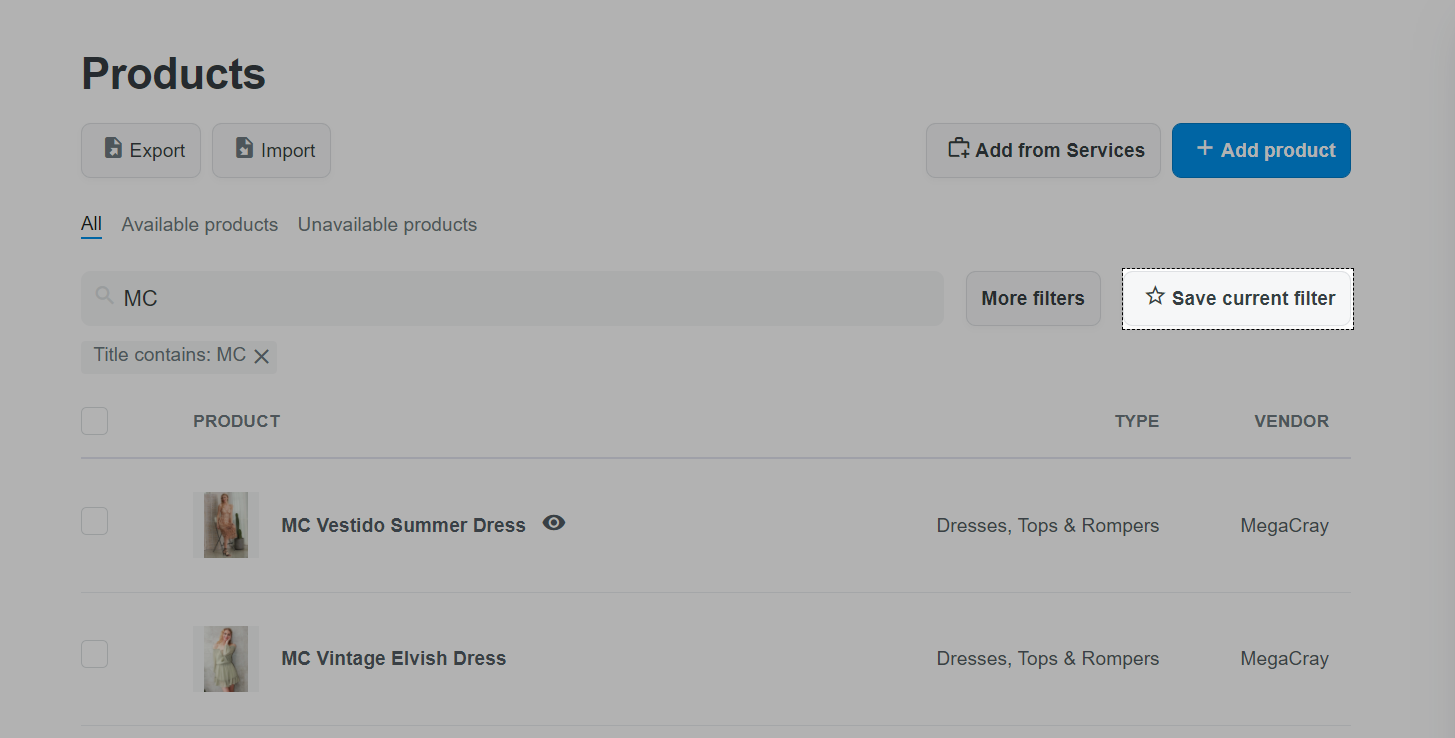
Task: Click the Add product button
Action: click(x=1261, y=150)
